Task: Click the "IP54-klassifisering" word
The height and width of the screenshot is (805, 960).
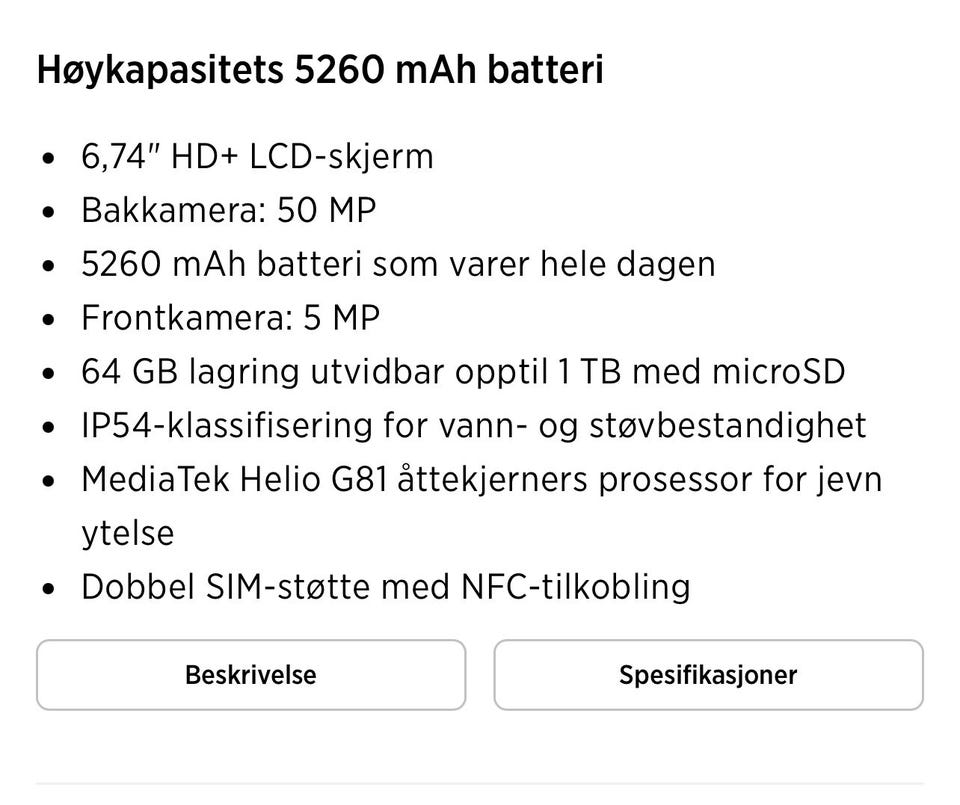Action: tap(226, 426)
